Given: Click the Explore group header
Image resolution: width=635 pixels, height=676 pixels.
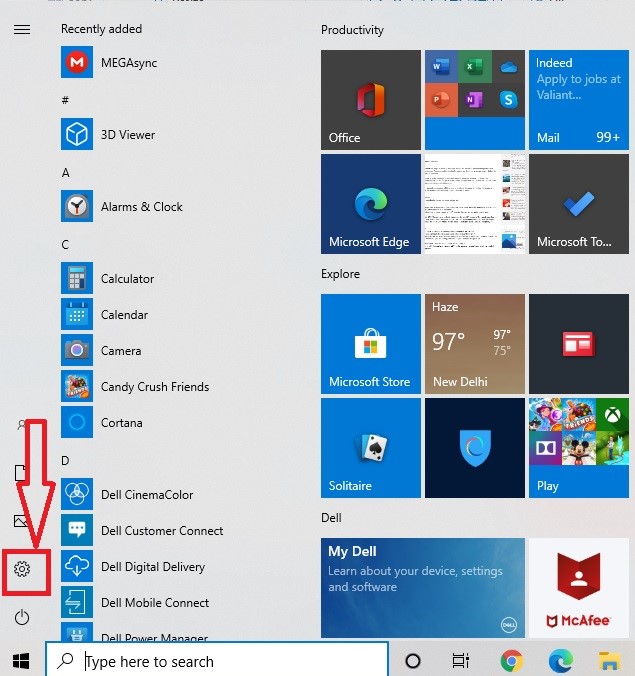Looking at the screenshot, I should [340, 274].
